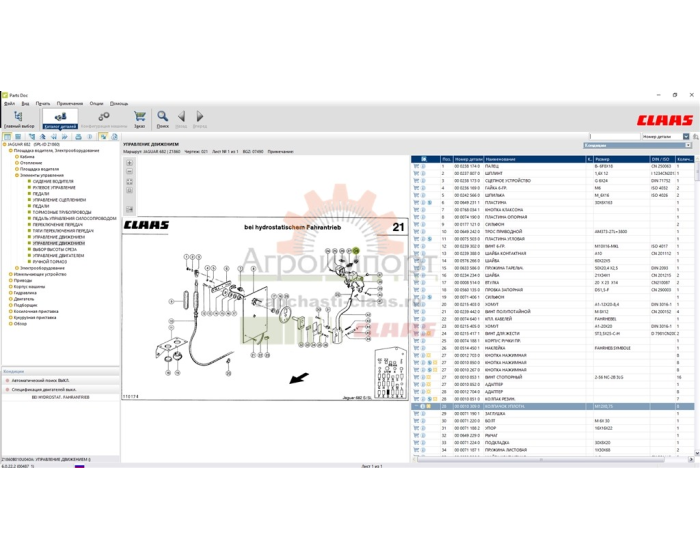
Task: Click cart icon in КНОПКА КЛАКСОНА row 7
Action: pos(416,209)
